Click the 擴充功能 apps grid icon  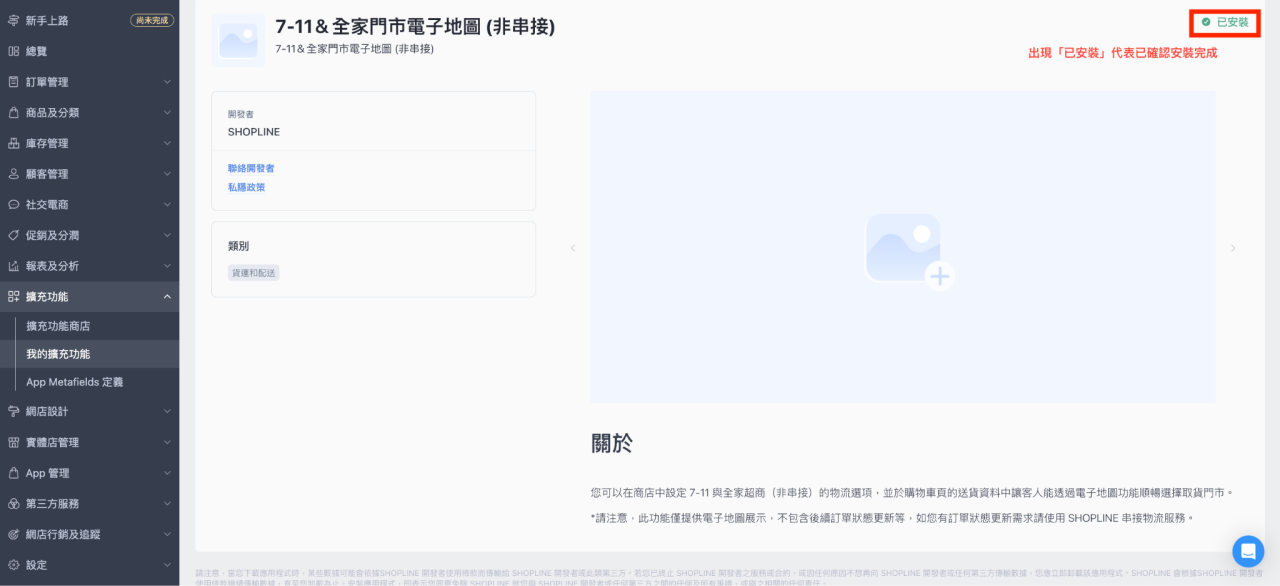pyautogui.click(x=13, y=297)
